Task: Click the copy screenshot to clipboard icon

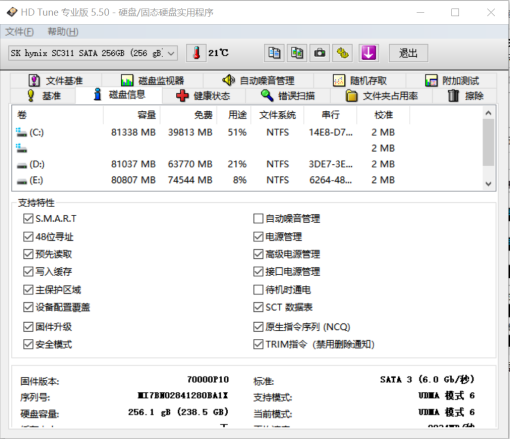Action: 297,53
